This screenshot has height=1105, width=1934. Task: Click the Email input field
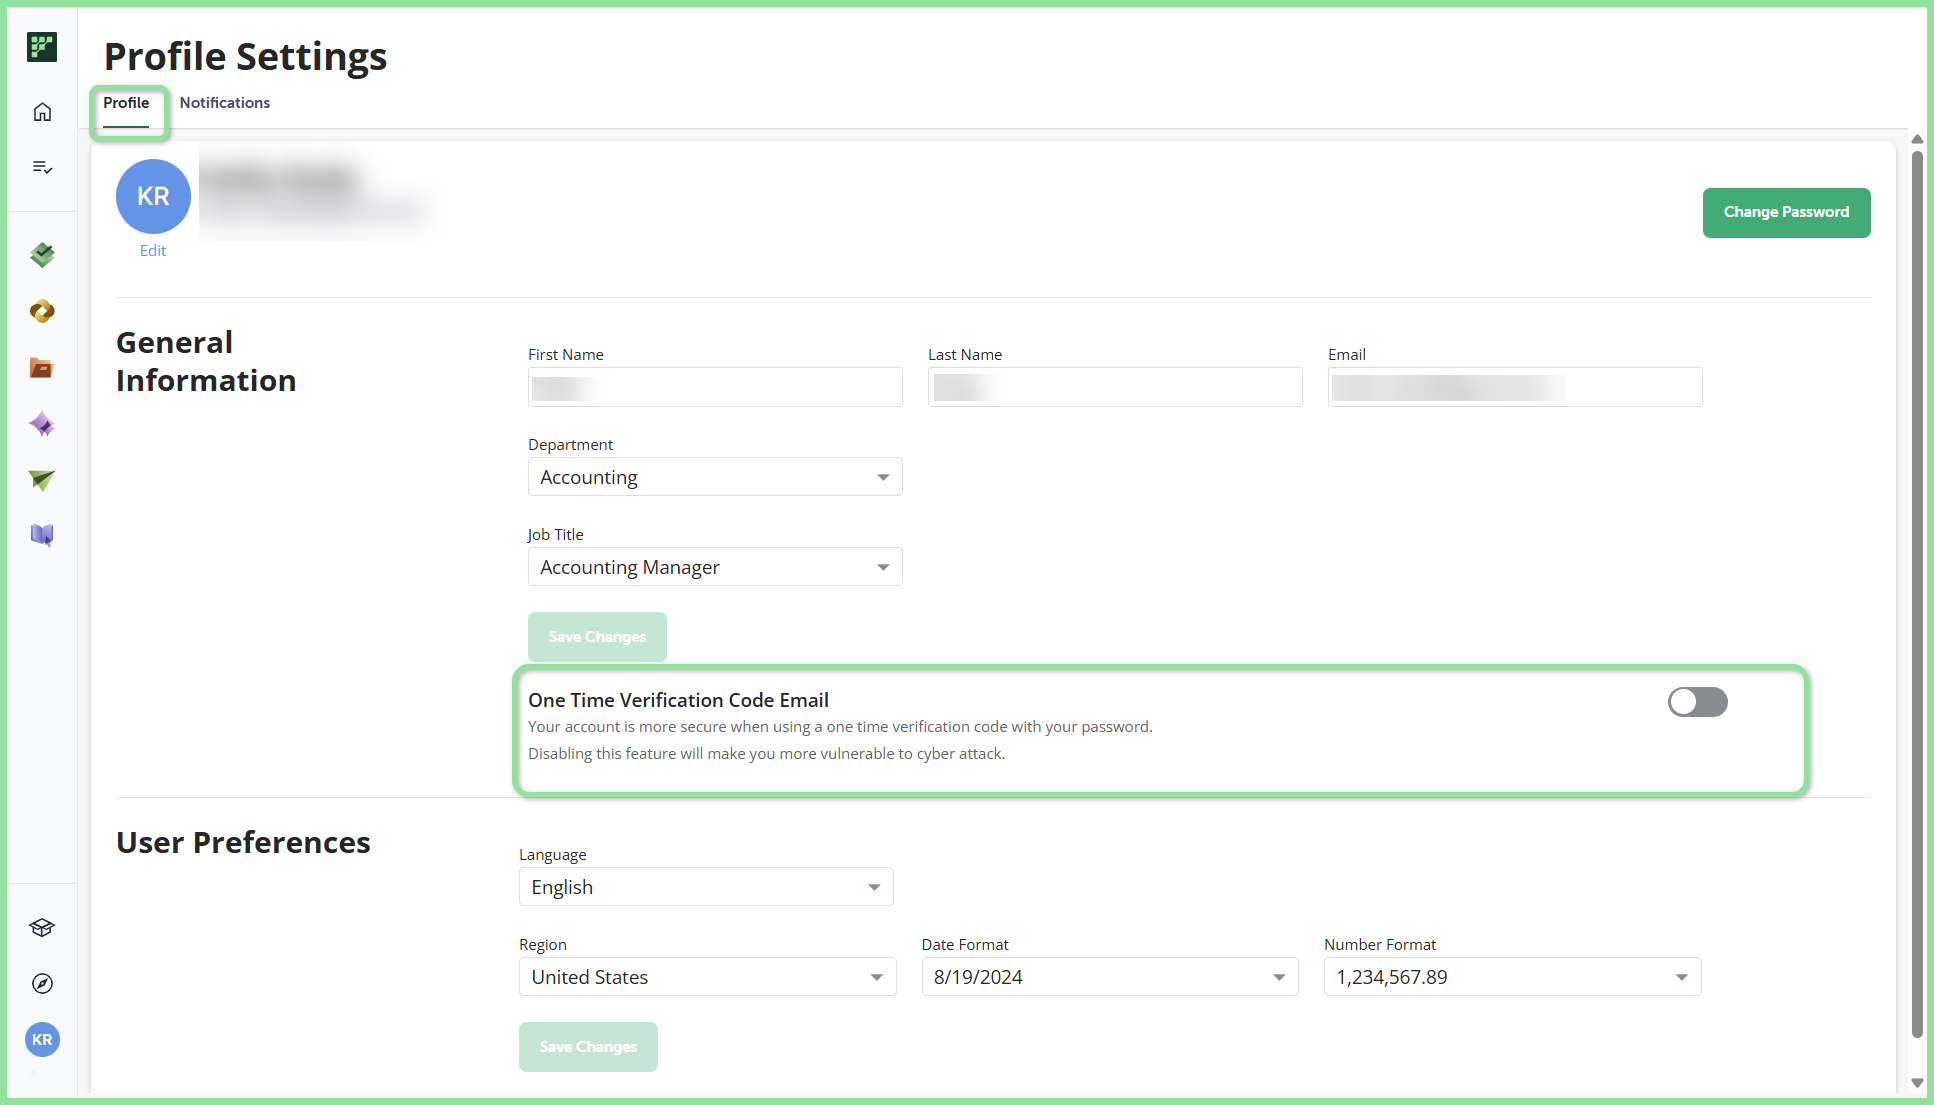[x=1515, y=387]
